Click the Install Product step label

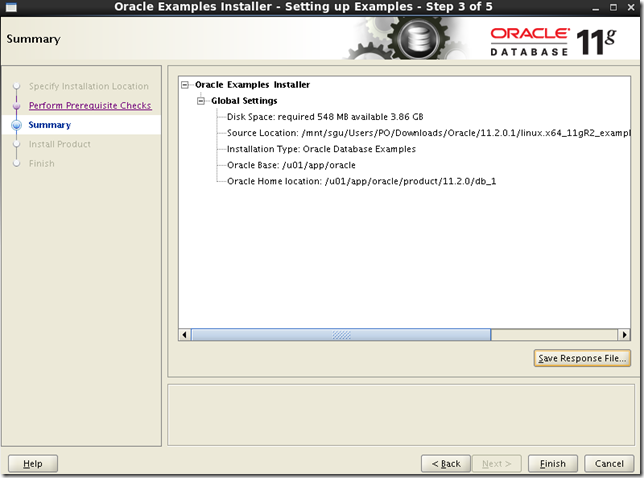pos(60,144)
